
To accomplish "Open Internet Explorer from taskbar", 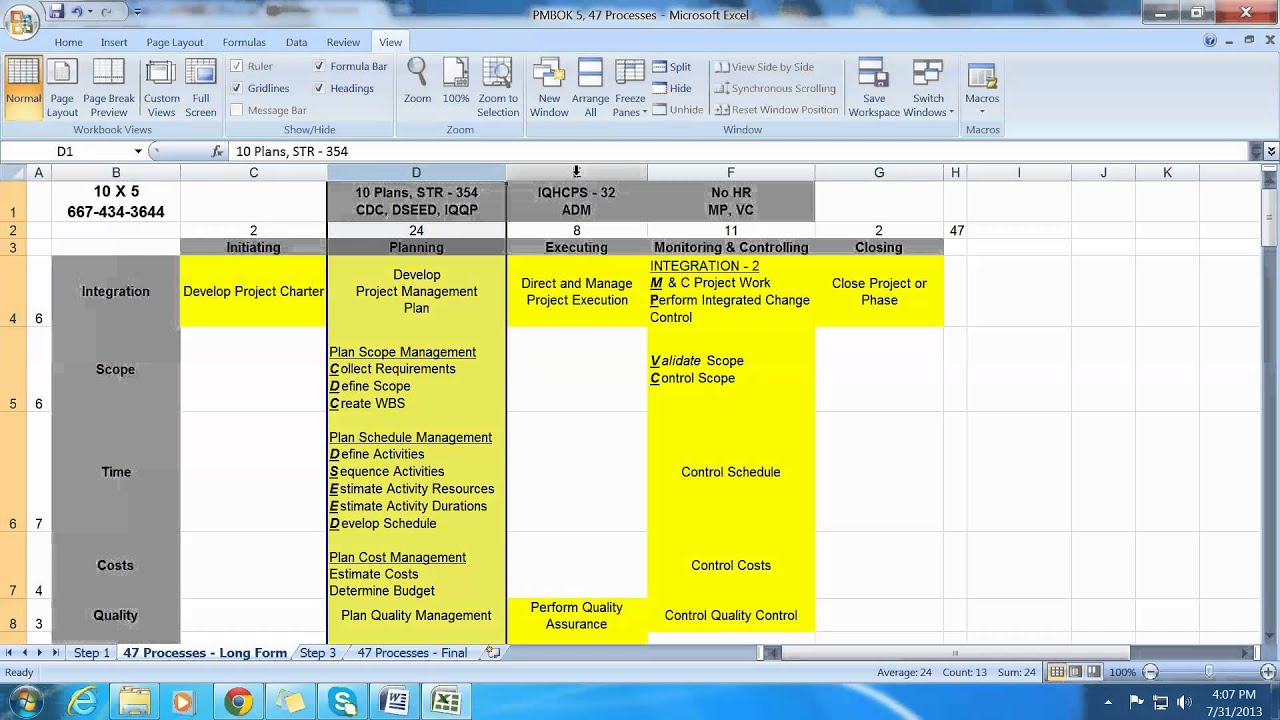I will click(x=81, y=701).
